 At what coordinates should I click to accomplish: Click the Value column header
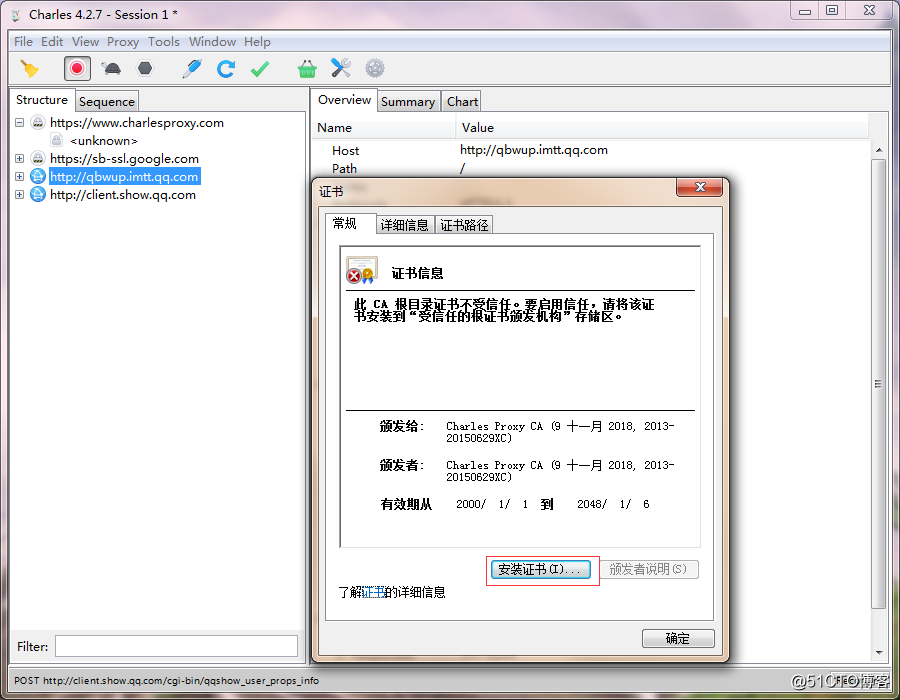click(662, 127)
